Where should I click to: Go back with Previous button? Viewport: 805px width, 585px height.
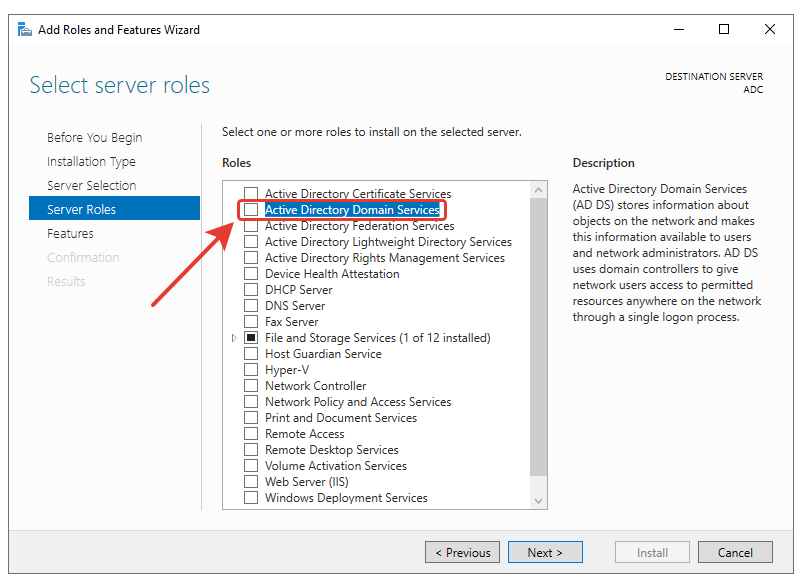tap(462, 552)
